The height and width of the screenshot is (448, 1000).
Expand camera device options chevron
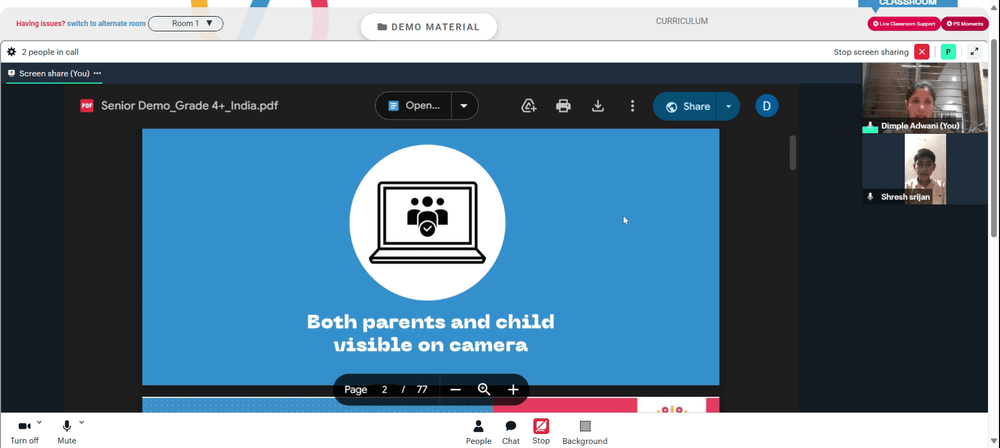point(39,422)
